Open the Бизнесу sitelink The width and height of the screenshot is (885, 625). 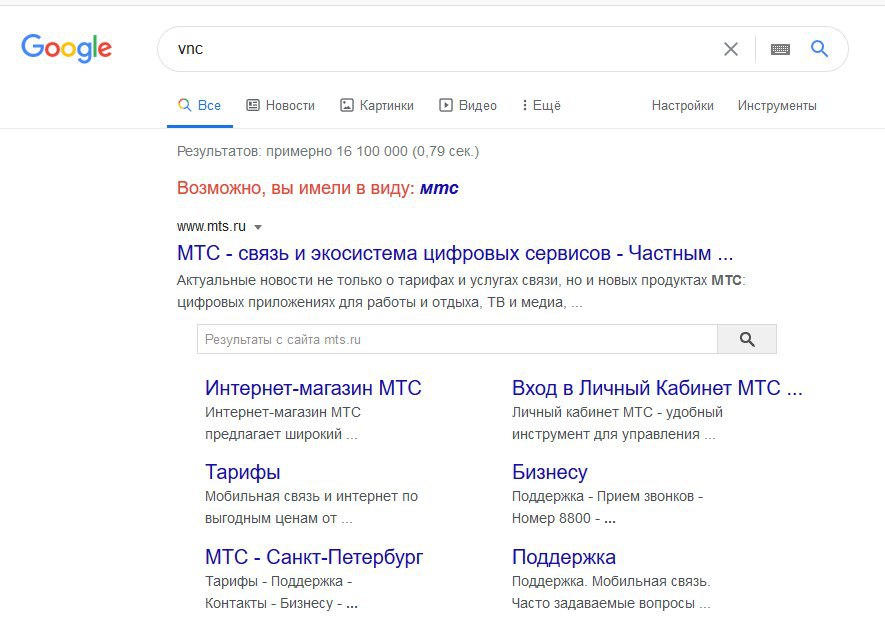click(550, 472)
